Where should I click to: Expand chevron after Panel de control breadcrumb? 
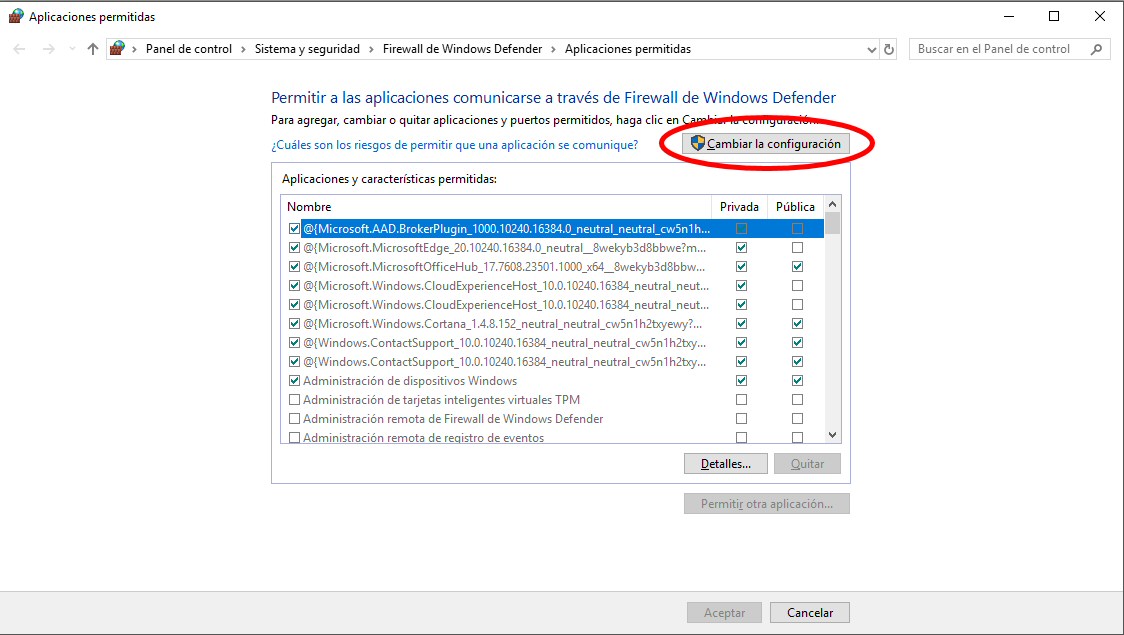(243, 49)
